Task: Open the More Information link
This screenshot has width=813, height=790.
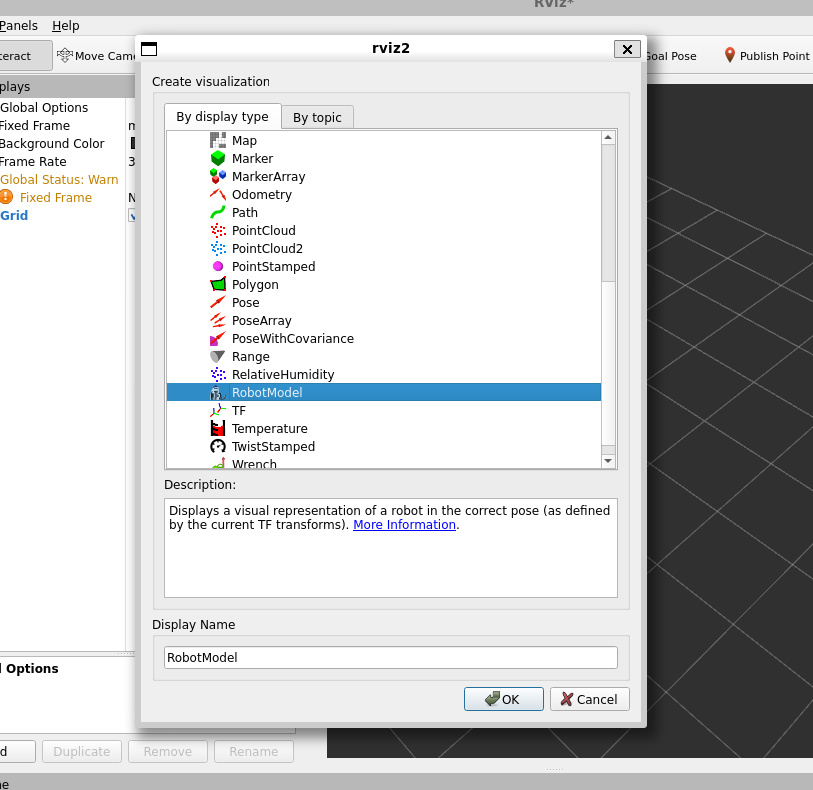Action: tap(404, 525)
